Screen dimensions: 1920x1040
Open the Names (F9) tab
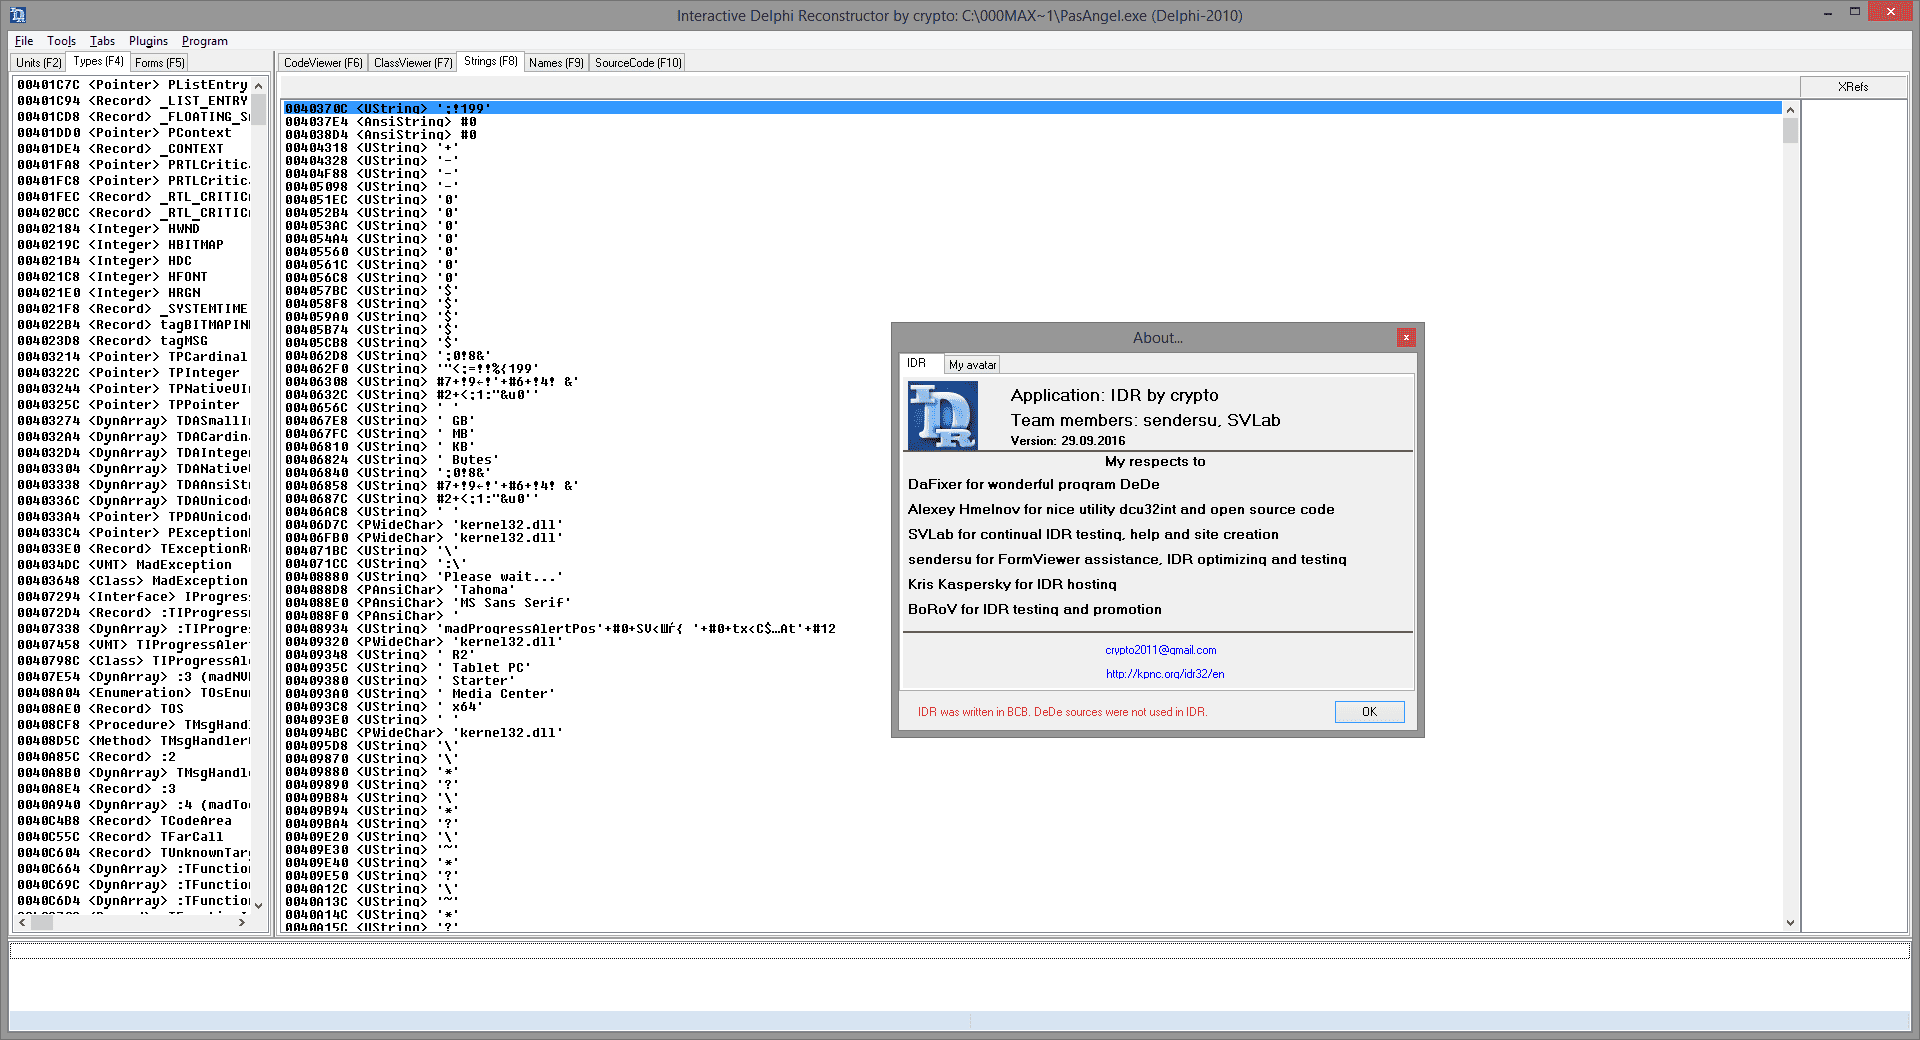pos(556,63)
